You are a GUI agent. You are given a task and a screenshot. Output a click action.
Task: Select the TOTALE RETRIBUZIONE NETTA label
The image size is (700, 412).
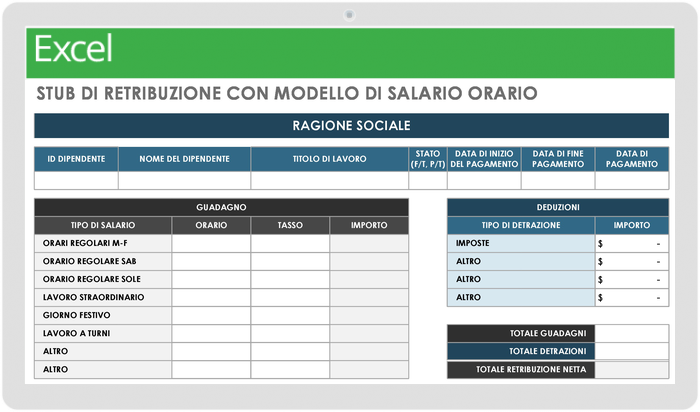(x=521, y=370)
